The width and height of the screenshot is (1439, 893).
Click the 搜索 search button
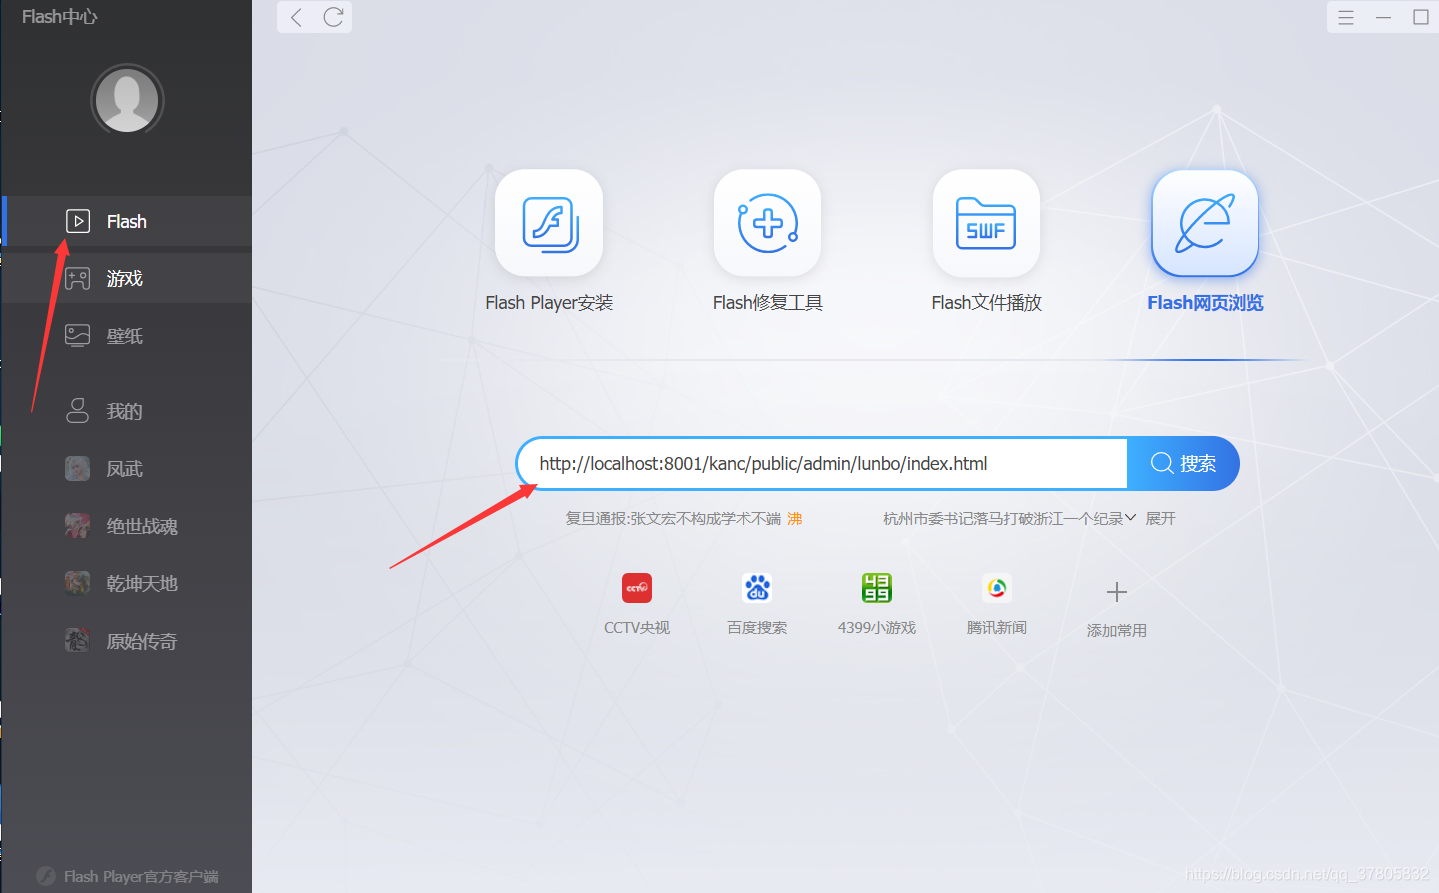[x=1183, y=463]
